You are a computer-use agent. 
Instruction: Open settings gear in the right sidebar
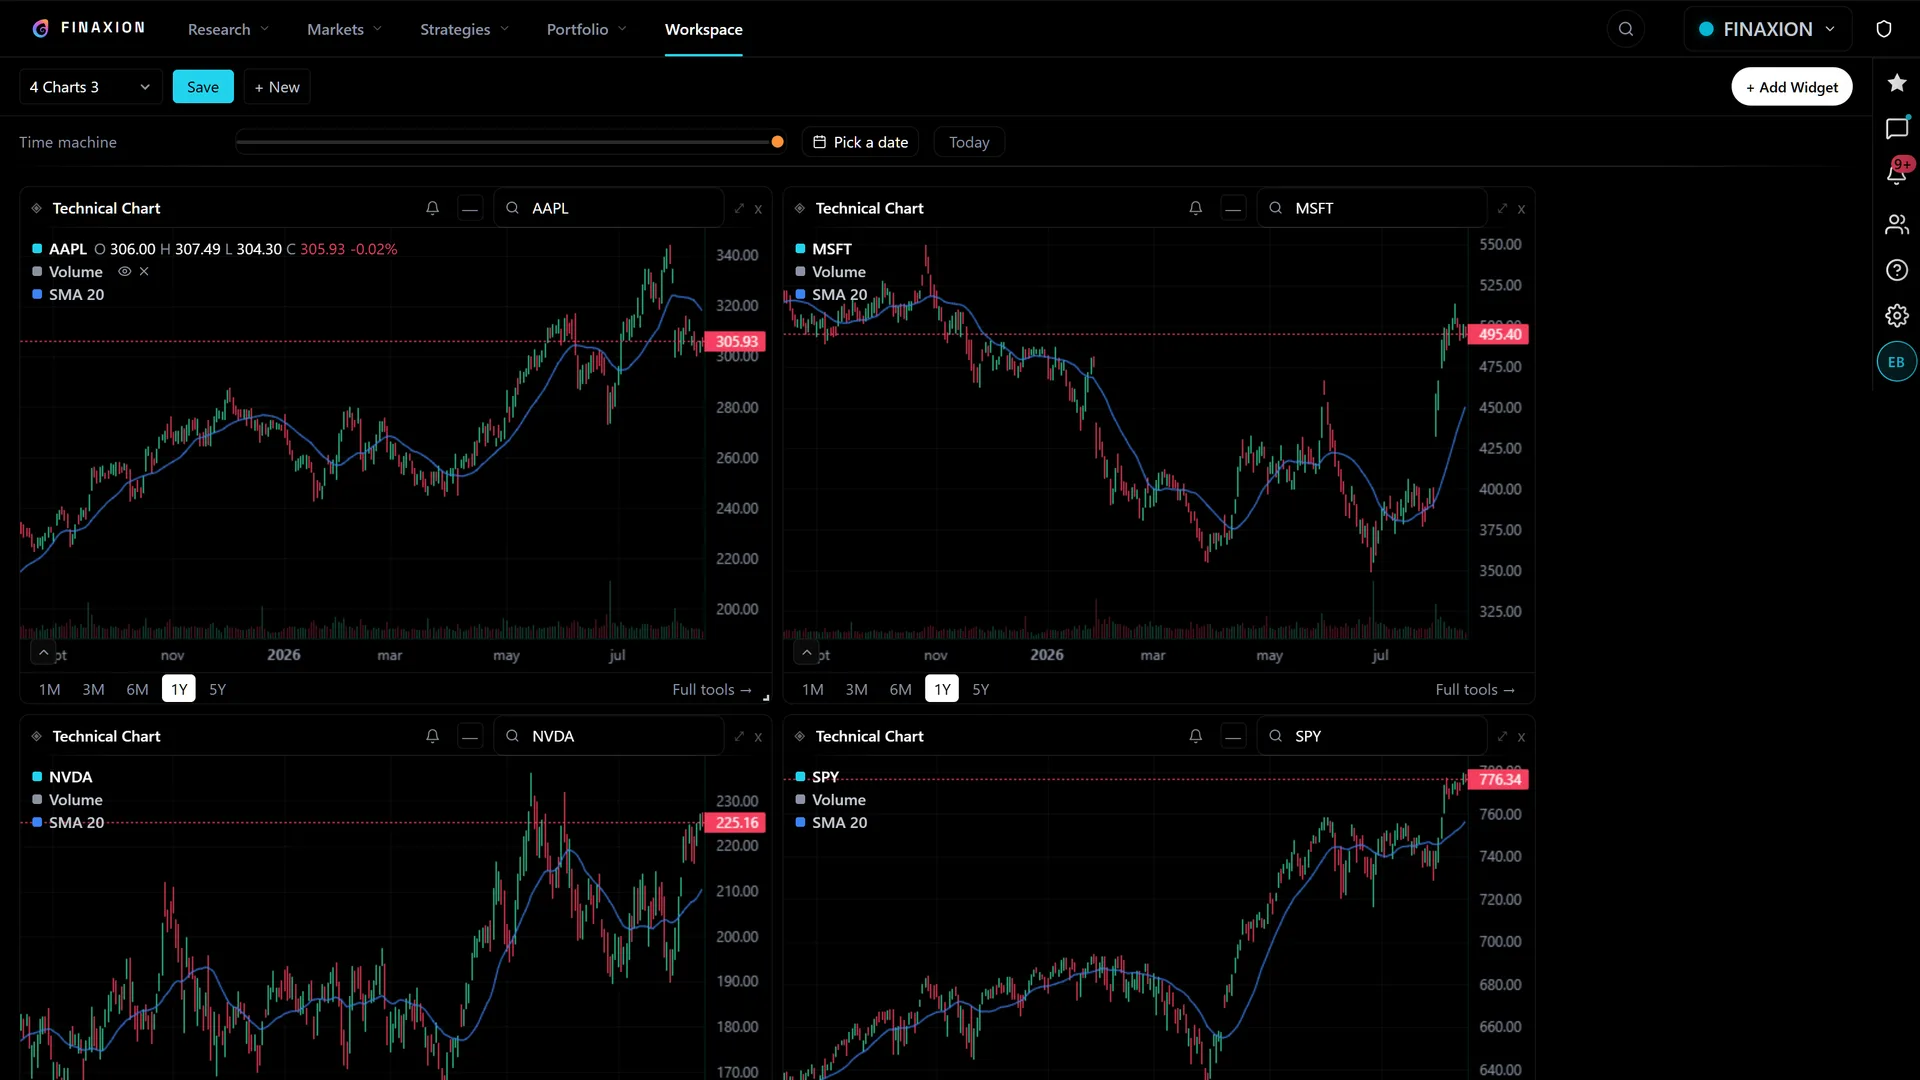coord(1897,316)
